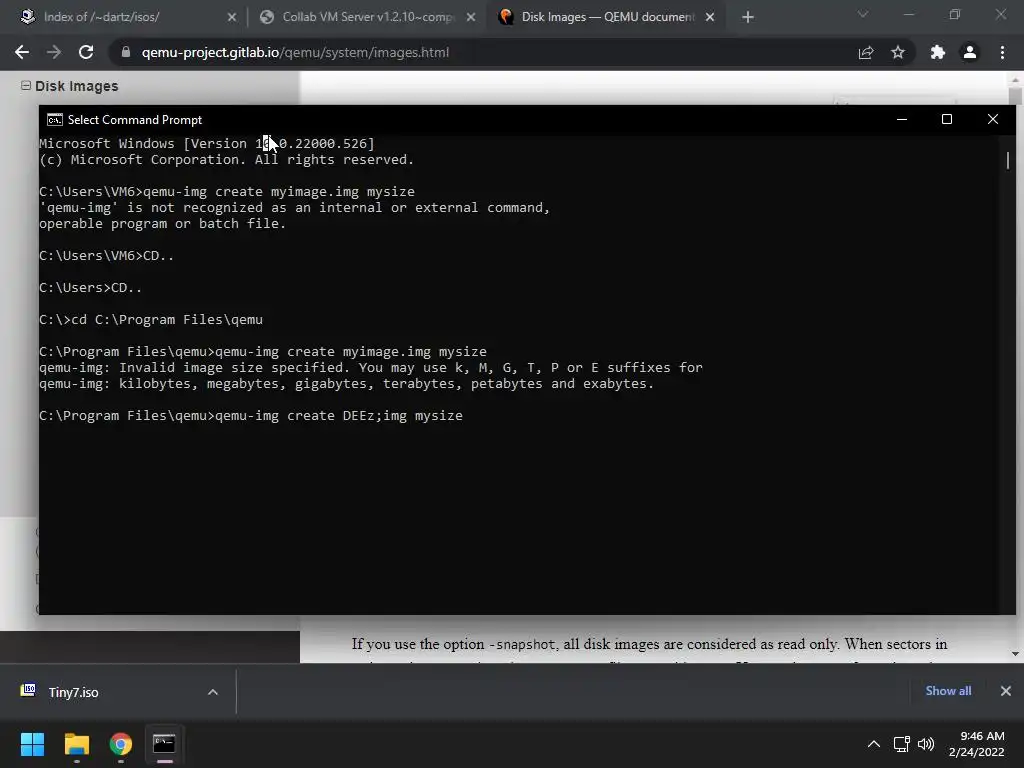This screenshot has height=768, width=1024.
Task: Open a new browser tab
Action: (x=748, y=17)
